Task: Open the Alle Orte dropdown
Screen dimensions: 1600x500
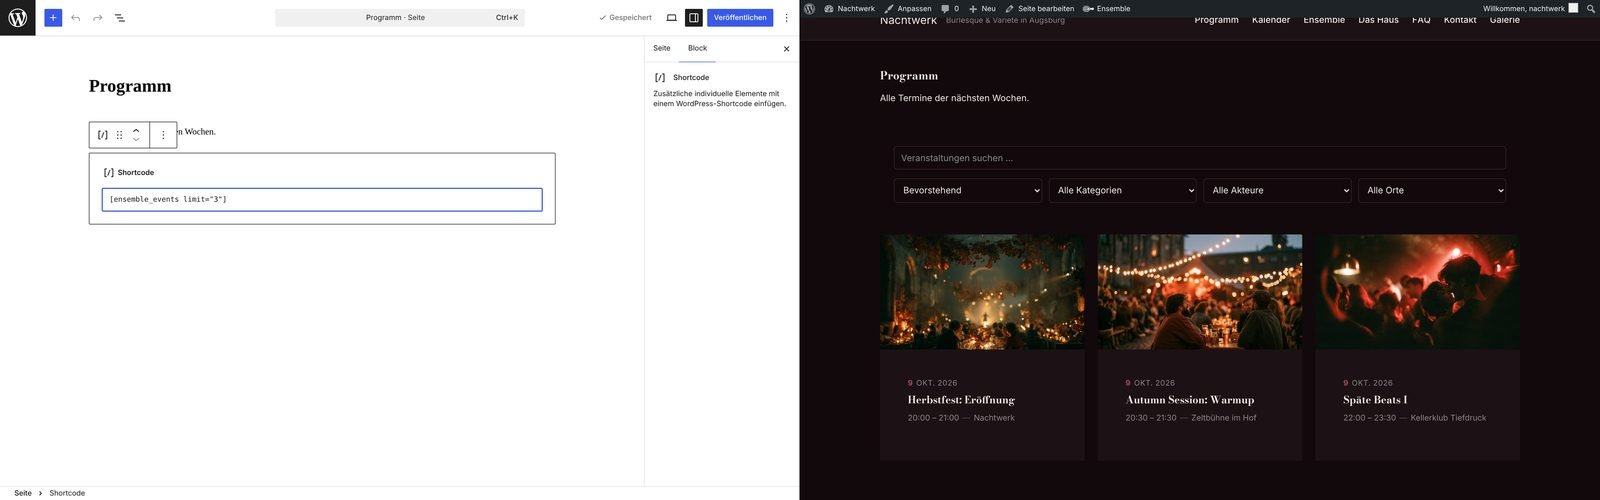Action: [x=1432, y=190]
